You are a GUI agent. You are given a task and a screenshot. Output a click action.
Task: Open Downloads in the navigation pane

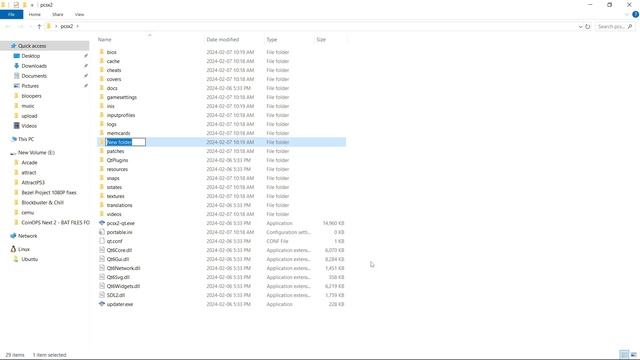tap(34, 66)
